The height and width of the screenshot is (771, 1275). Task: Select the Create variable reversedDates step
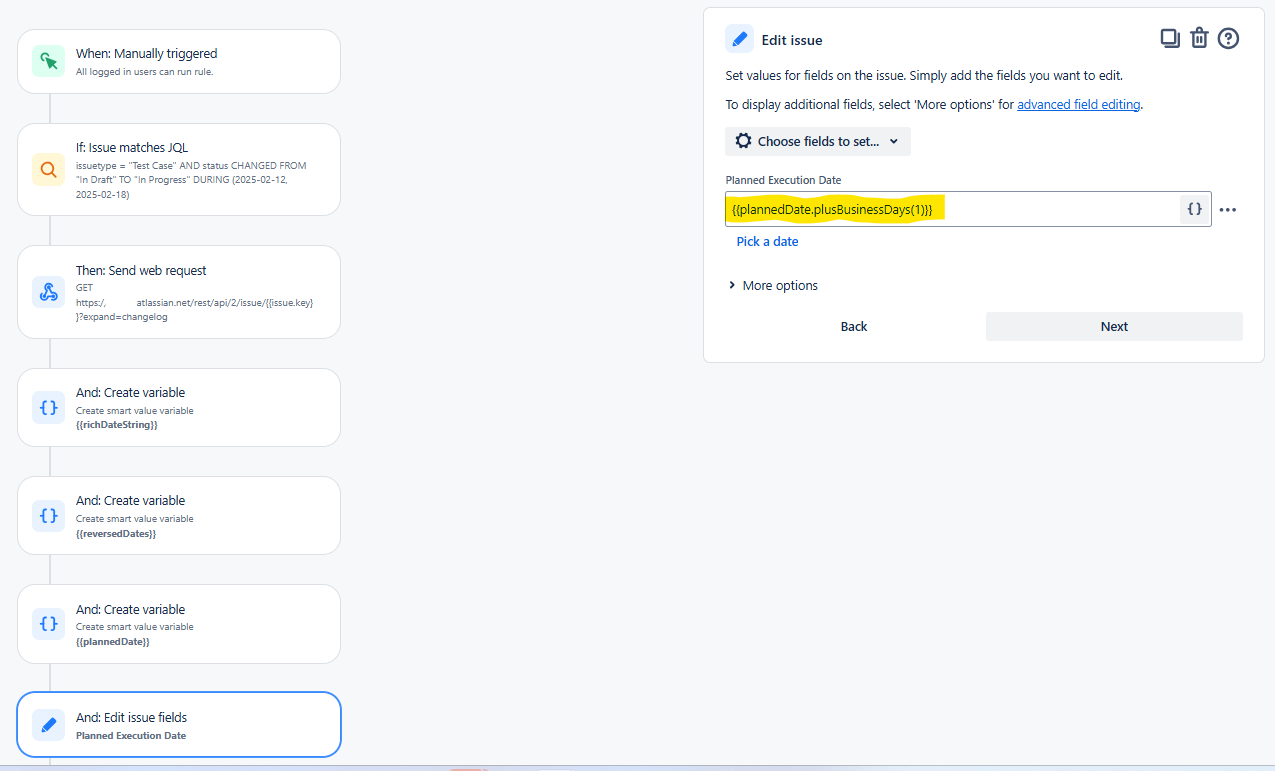click(179, 516)
